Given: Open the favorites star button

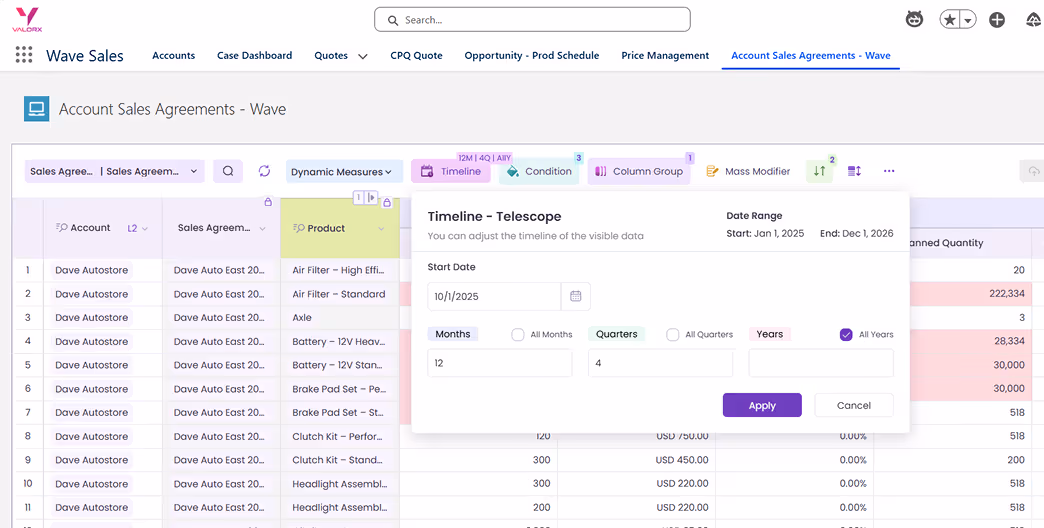Looking at the screenshot, I should [950, 20].
